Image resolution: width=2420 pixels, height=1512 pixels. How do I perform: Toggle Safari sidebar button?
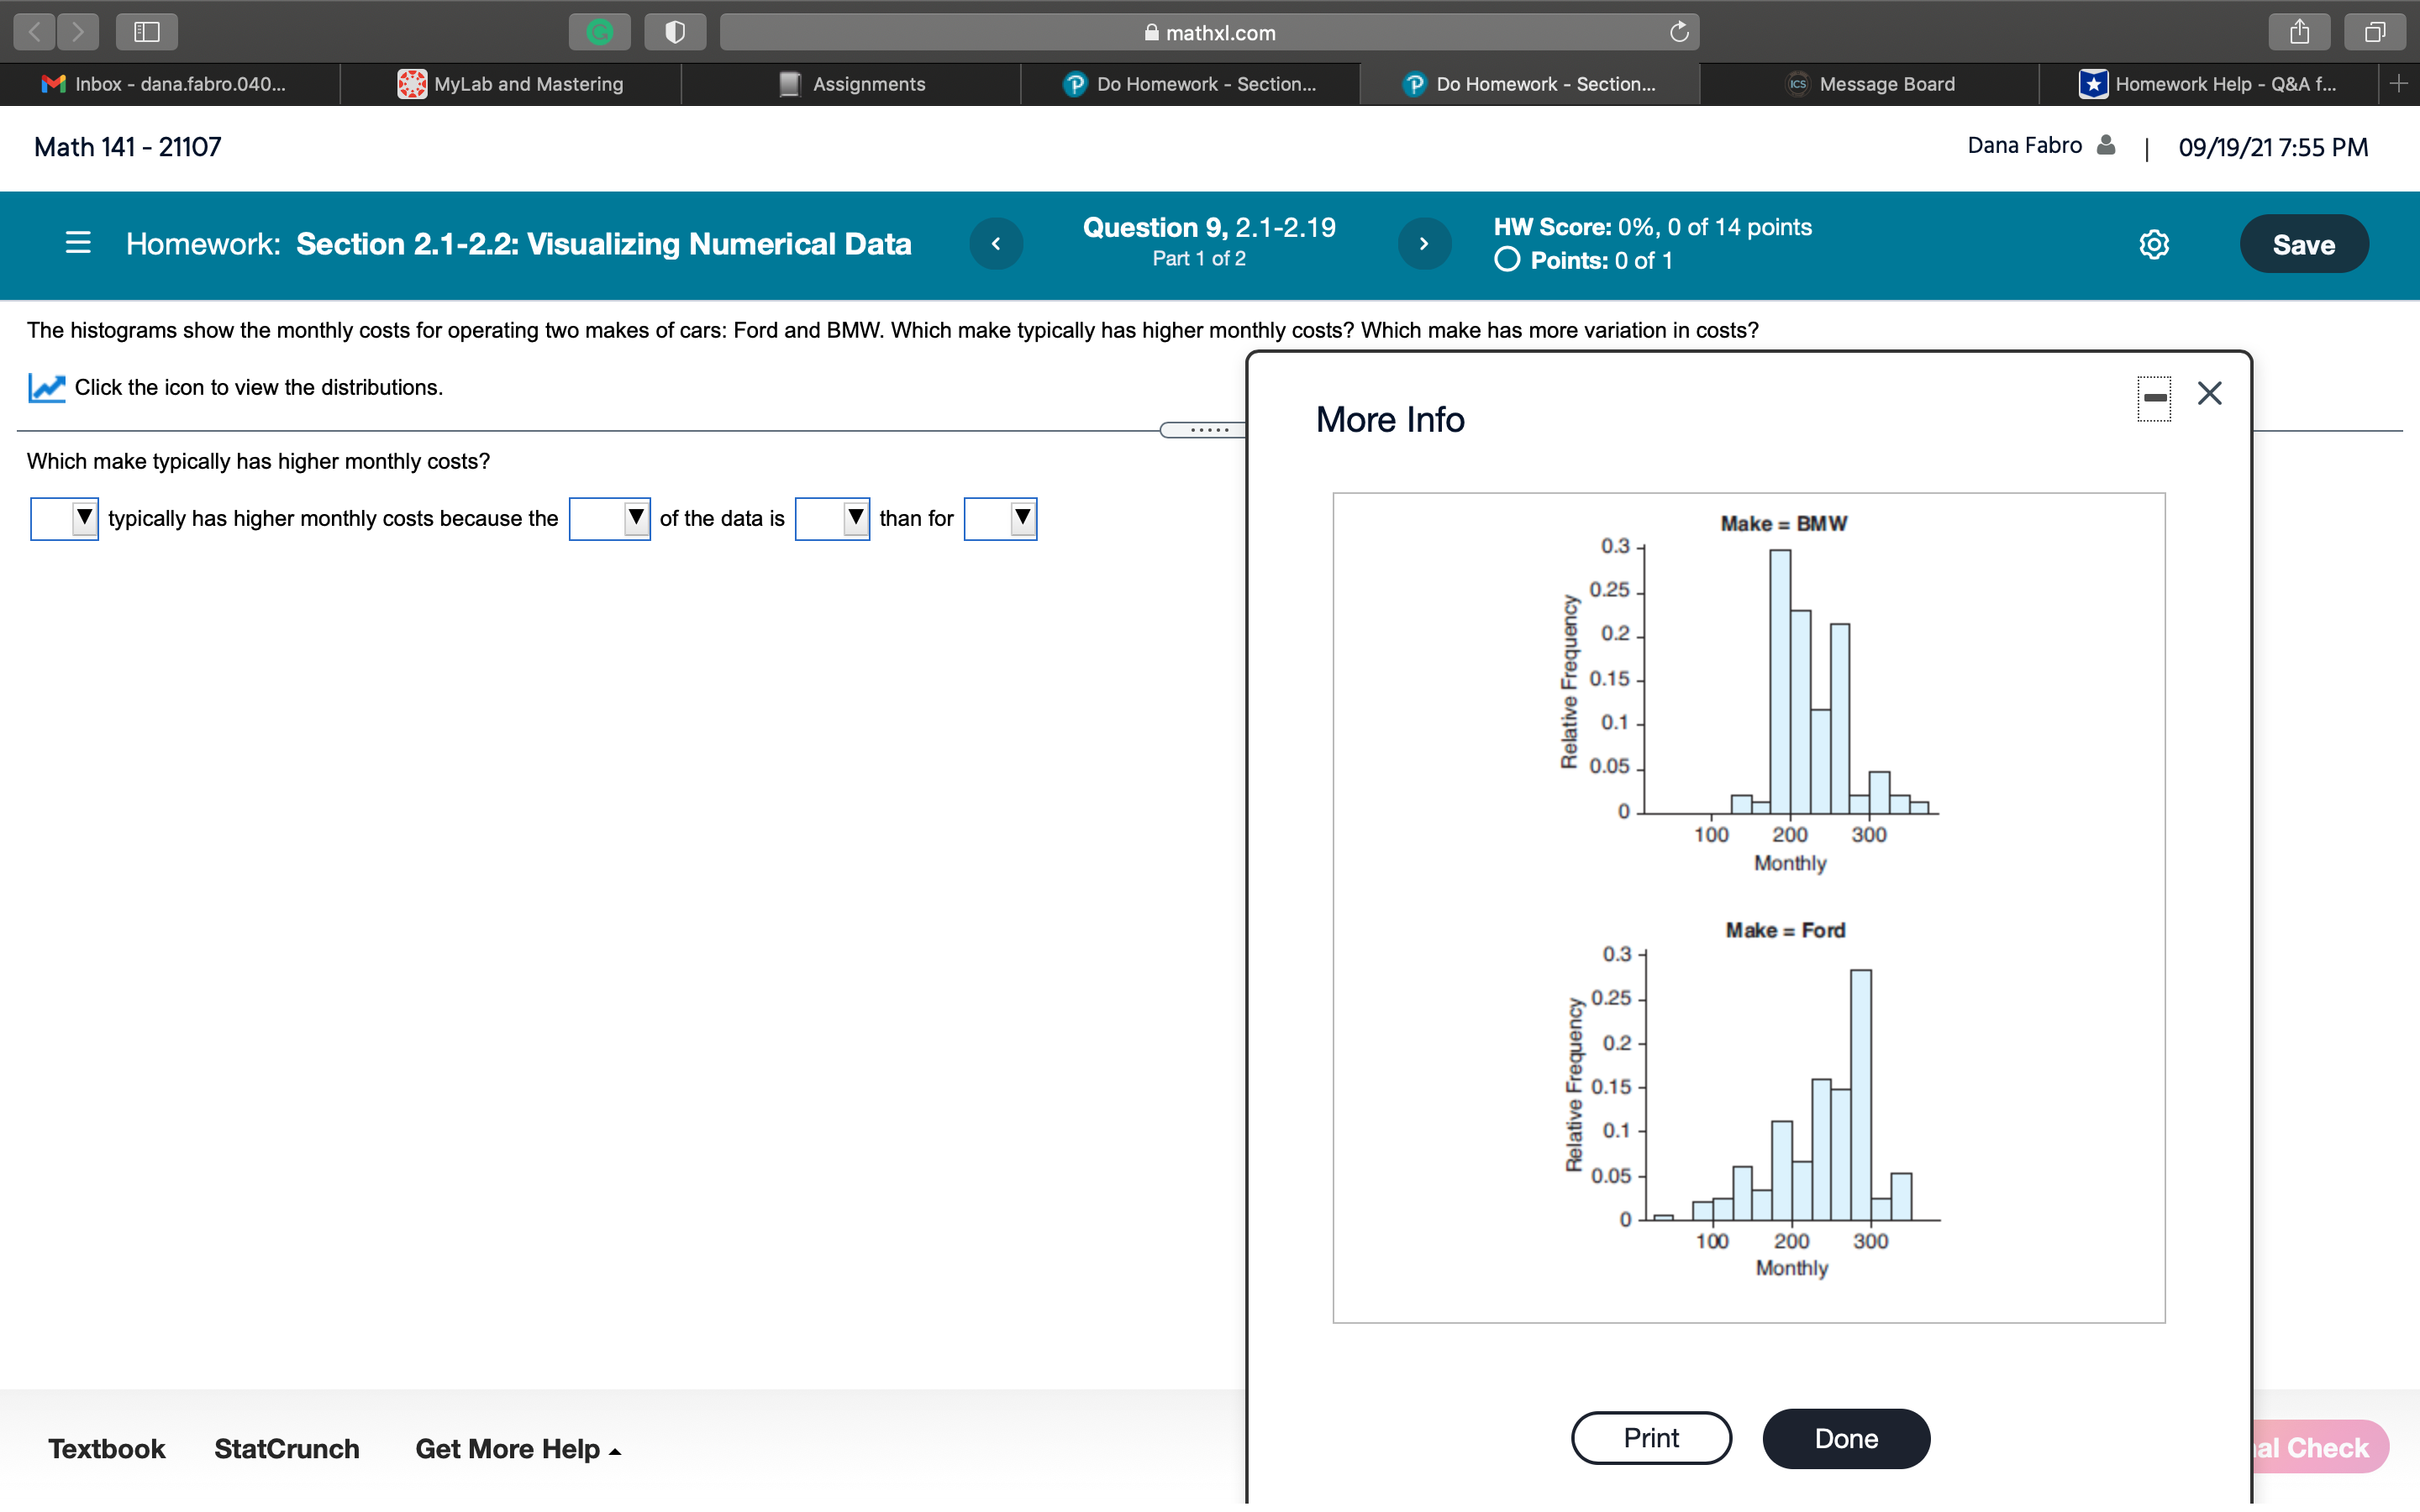coord(147,32)
